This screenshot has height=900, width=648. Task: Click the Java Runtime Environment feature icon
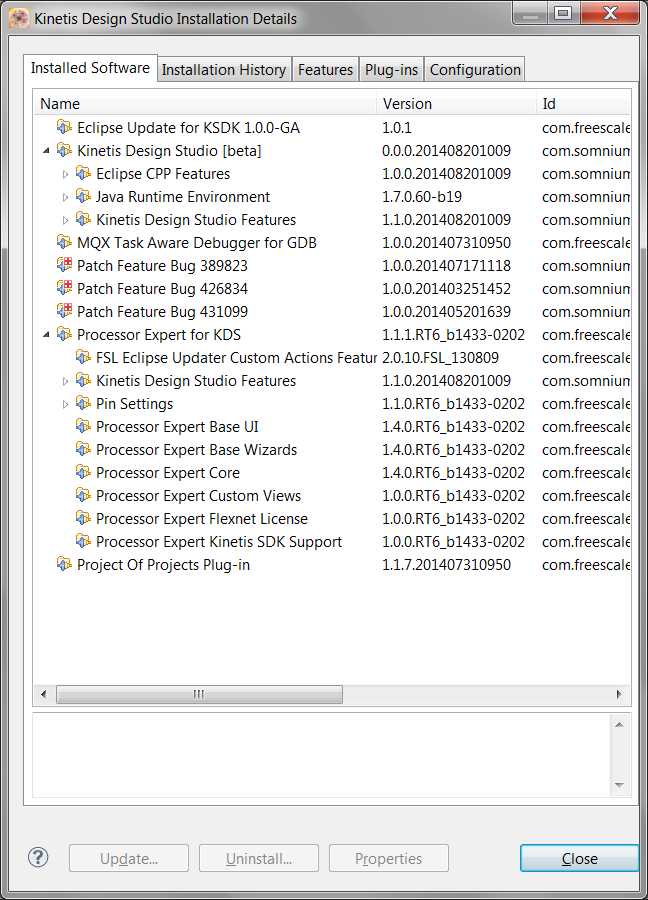(x=84, y=197)
